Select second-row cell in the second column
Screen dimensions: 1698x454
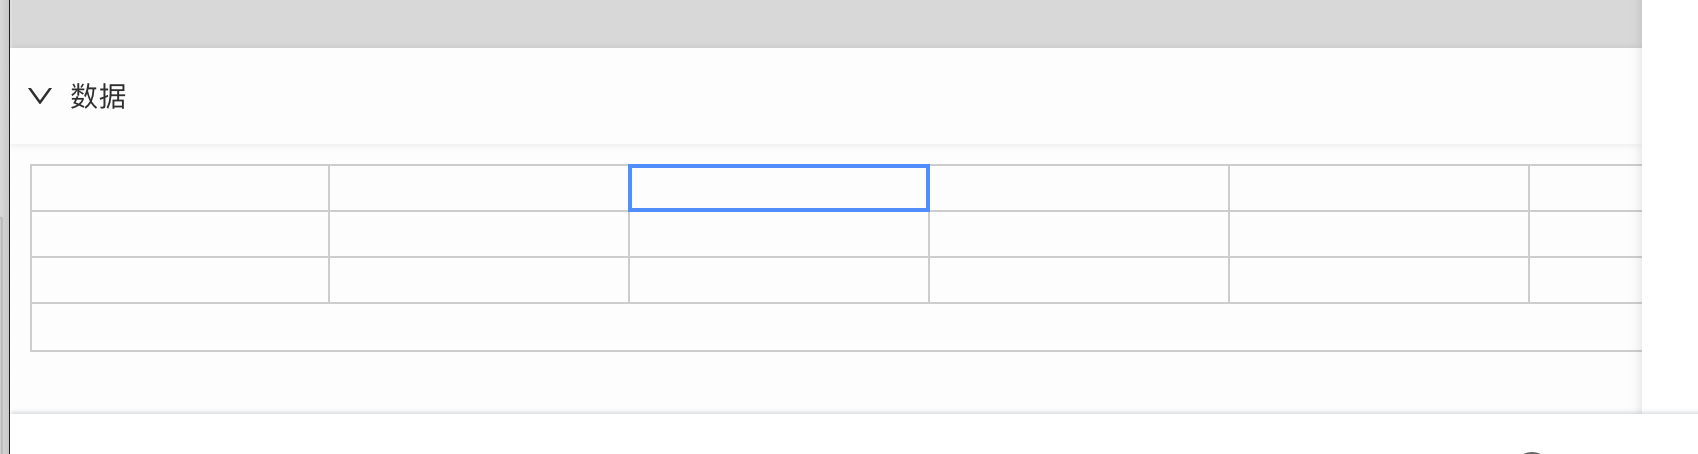tap(479, 234)
